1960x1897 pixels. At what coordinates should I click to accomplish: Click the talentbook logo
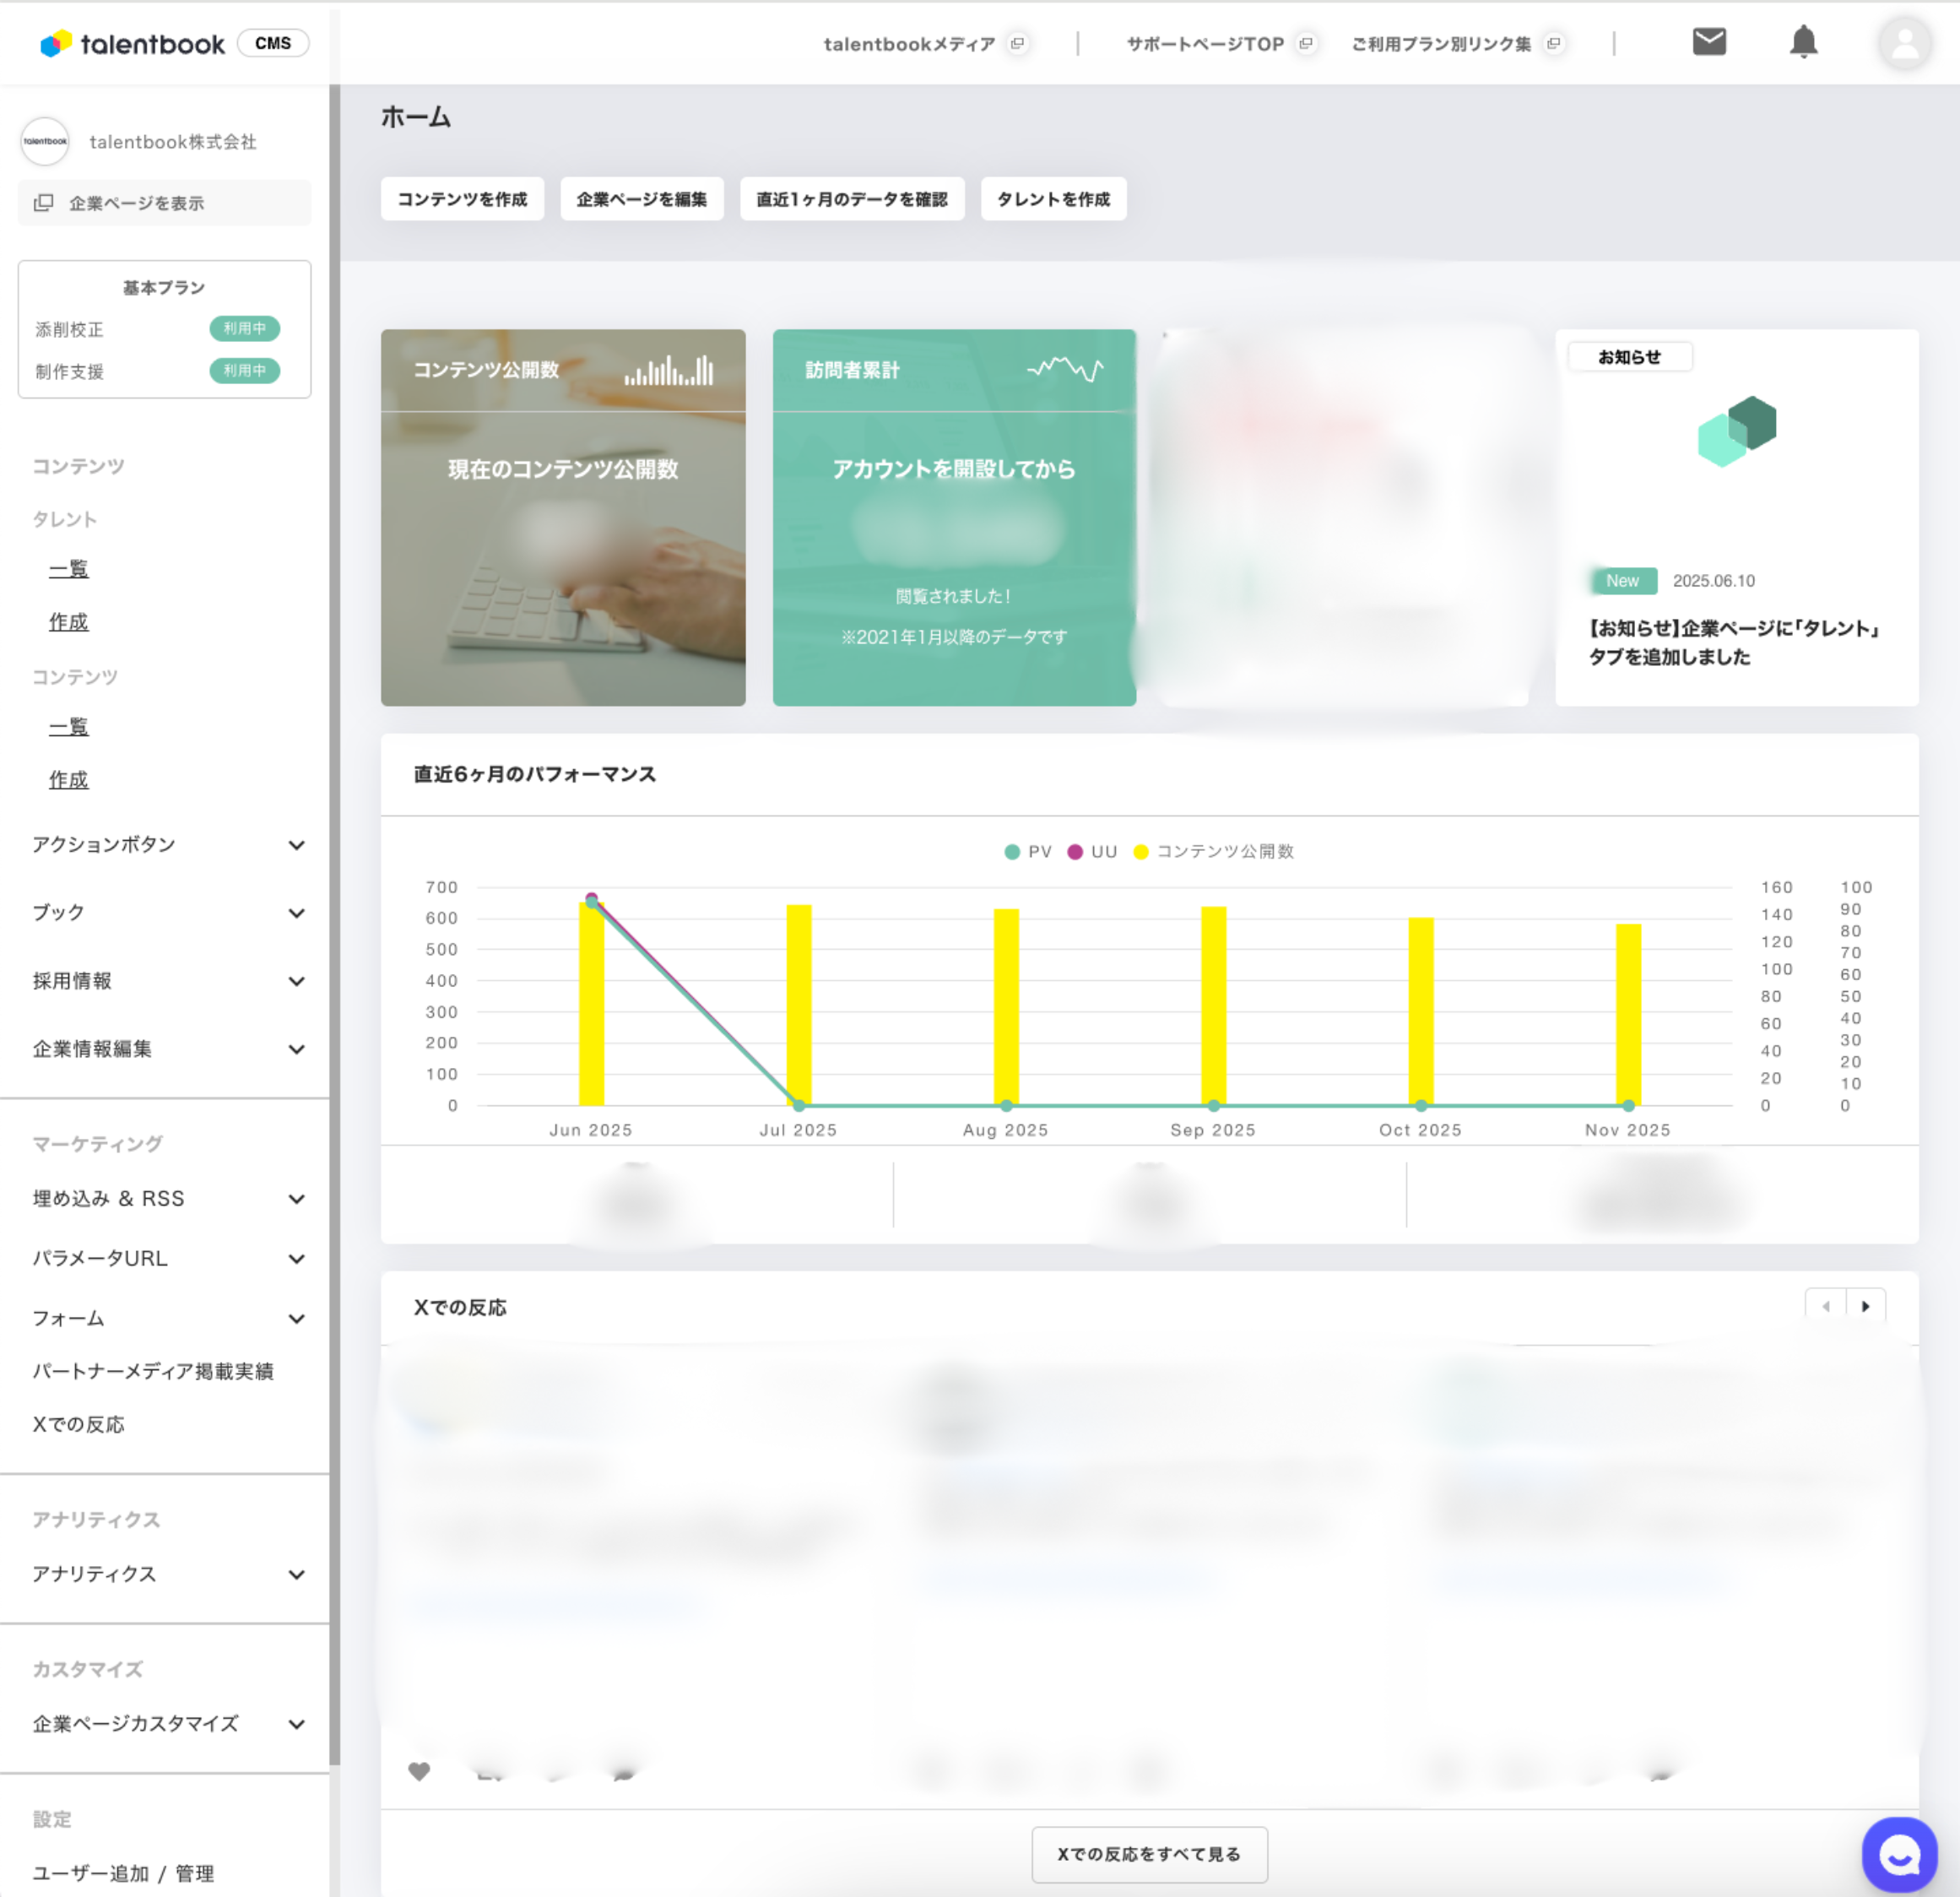tap(133, 44)
